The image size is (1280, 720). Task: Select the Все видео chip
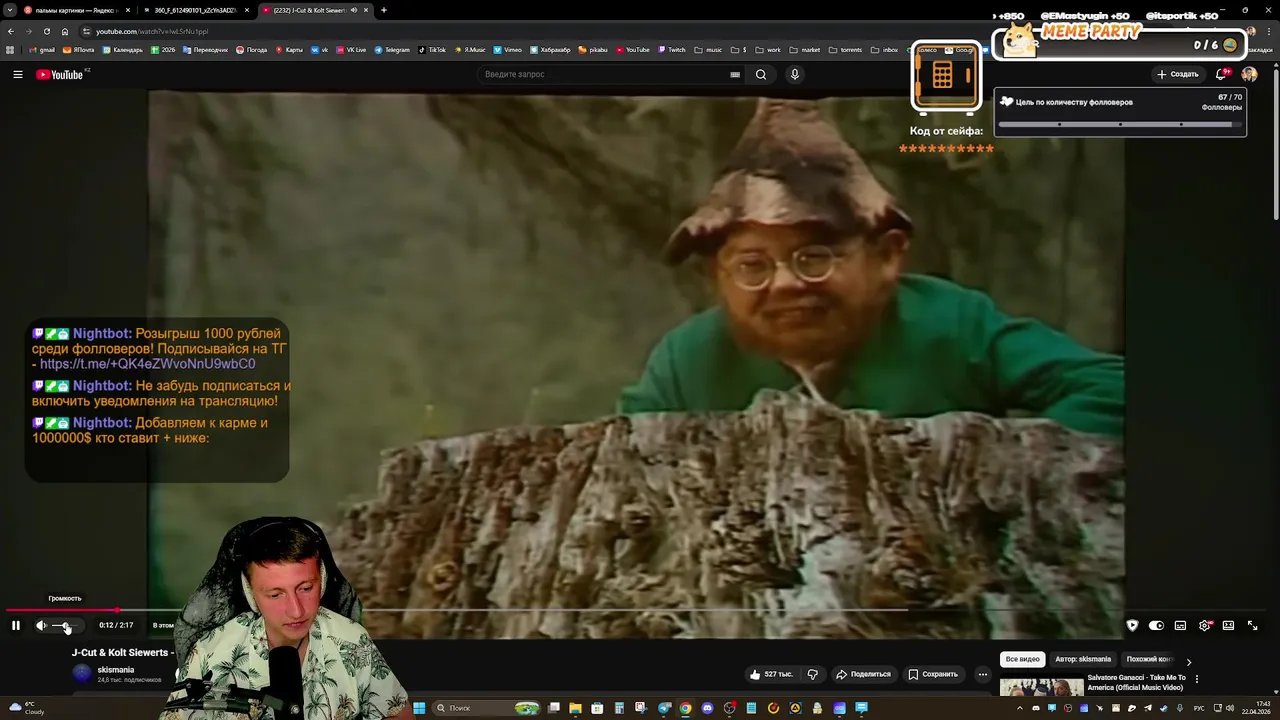pos(1022,659)
